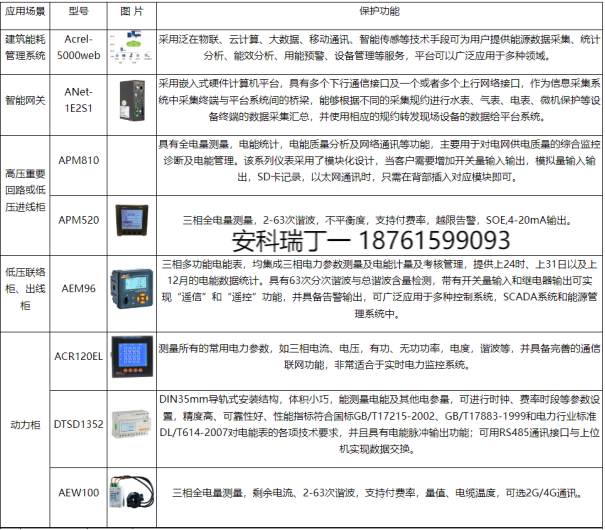Click the ACR120EL blue-screen meter image
Screen dimensions: 605x530
tap(132, 356)
